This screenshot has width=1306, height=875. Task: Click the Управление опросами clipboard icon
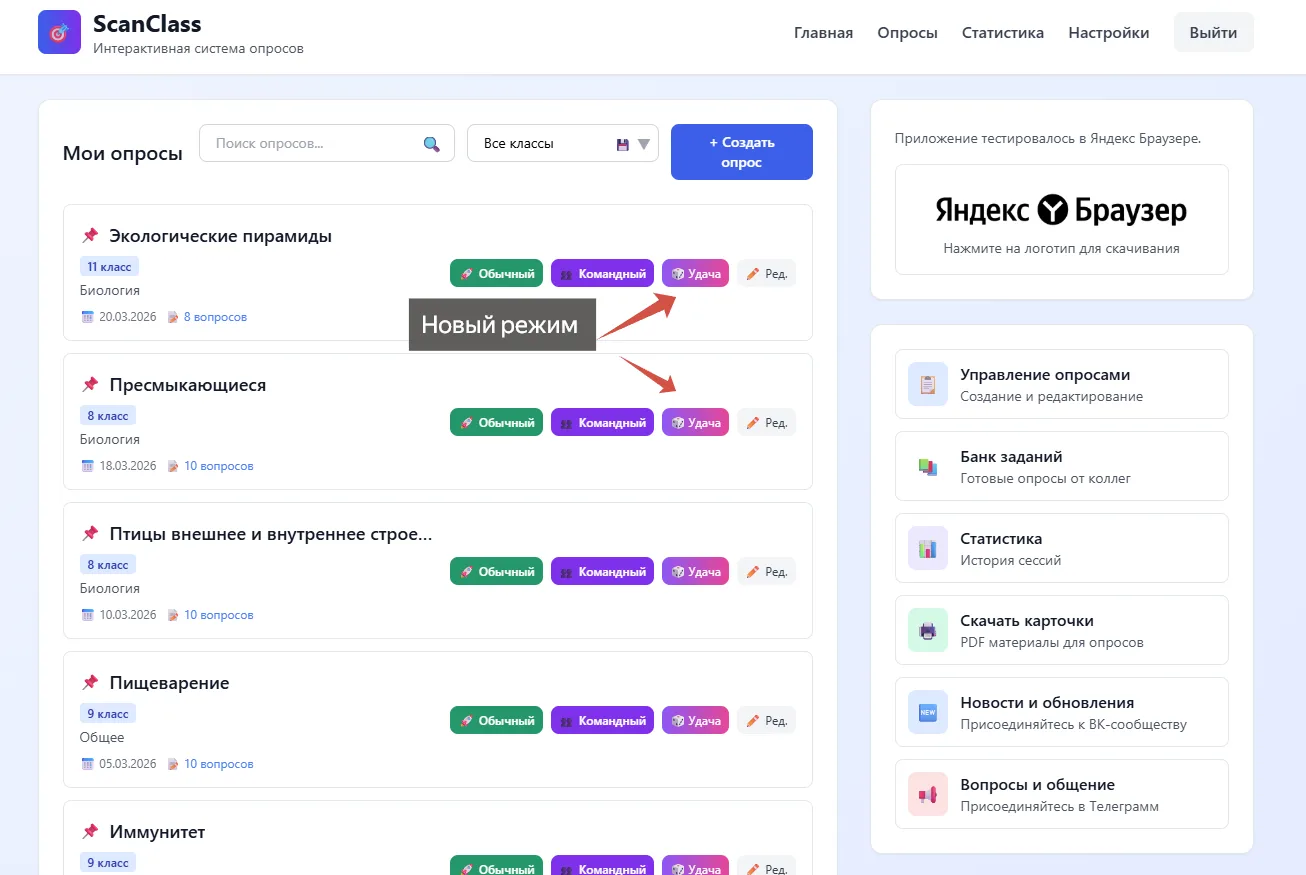tap(928, 384)
